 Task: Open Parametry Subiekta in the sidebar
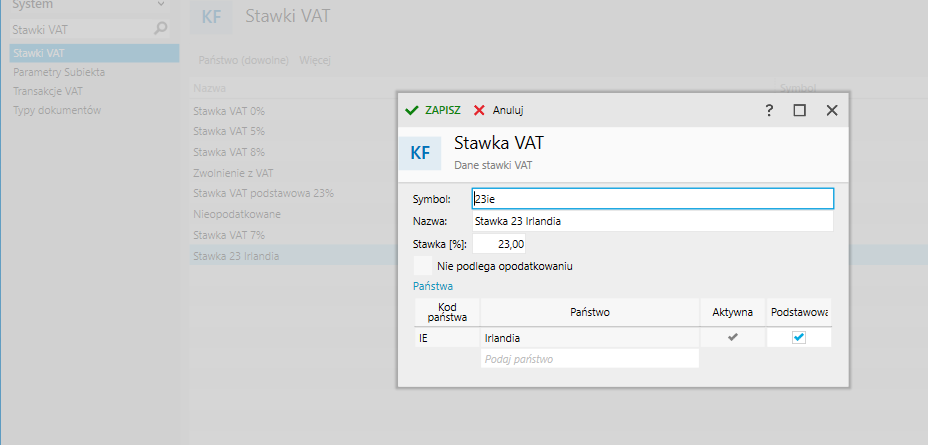point(59,72)
